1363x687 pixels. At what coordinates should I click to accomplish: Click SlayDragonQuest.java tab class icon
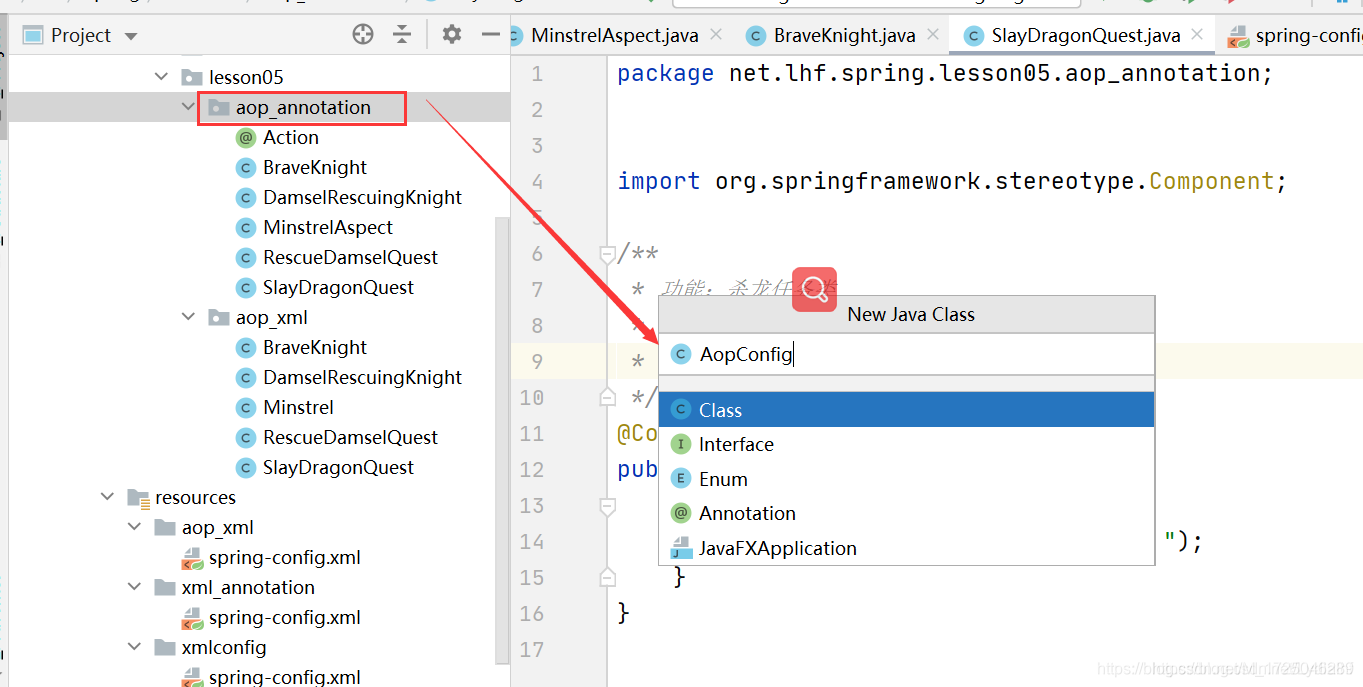click(x=973, y=36)
